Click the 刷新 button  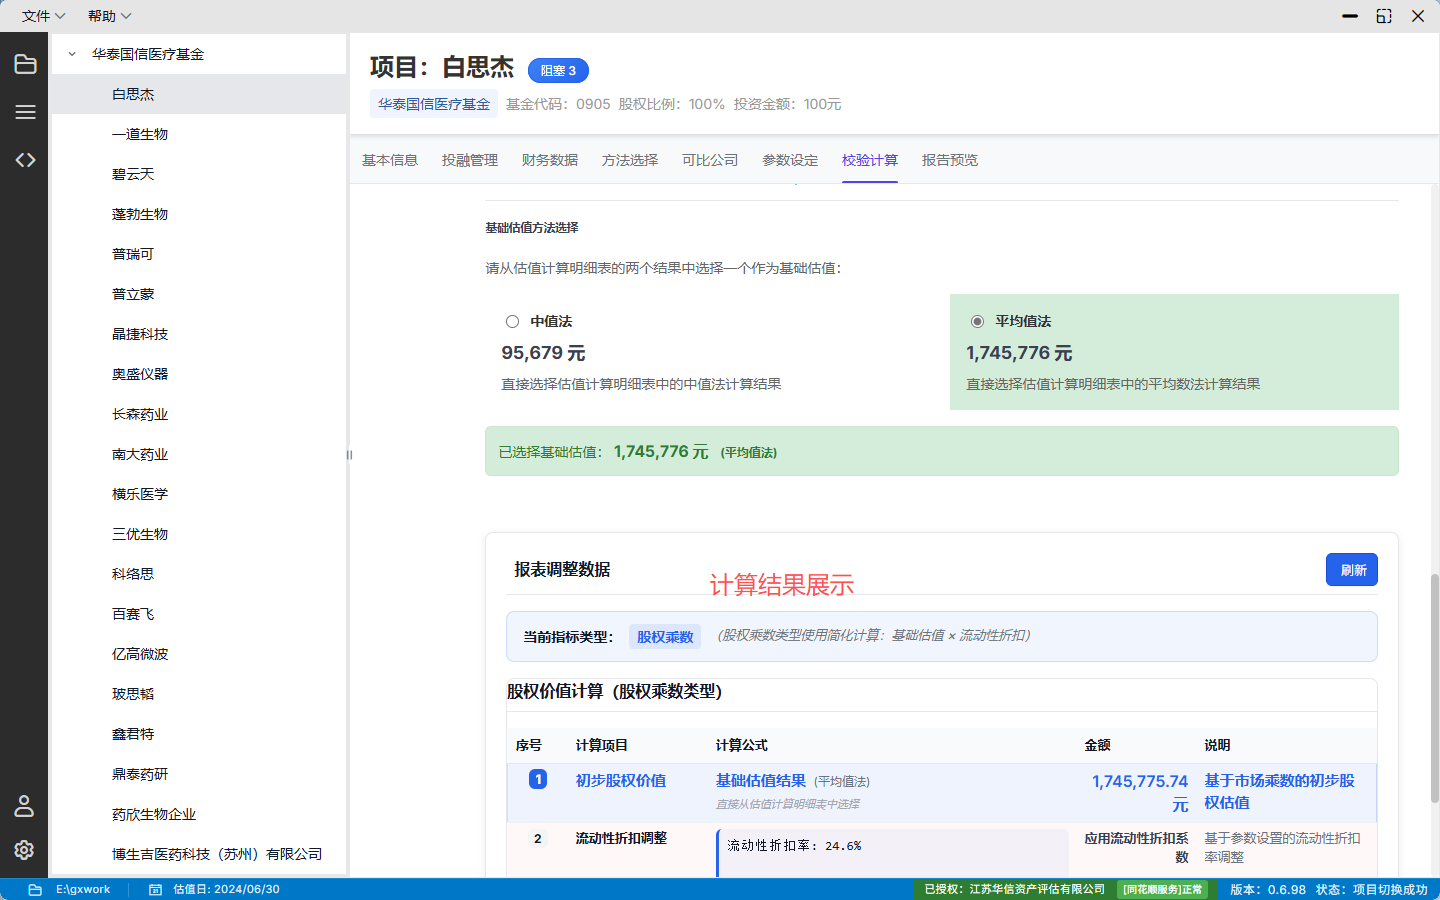(x=1352, y=570)
